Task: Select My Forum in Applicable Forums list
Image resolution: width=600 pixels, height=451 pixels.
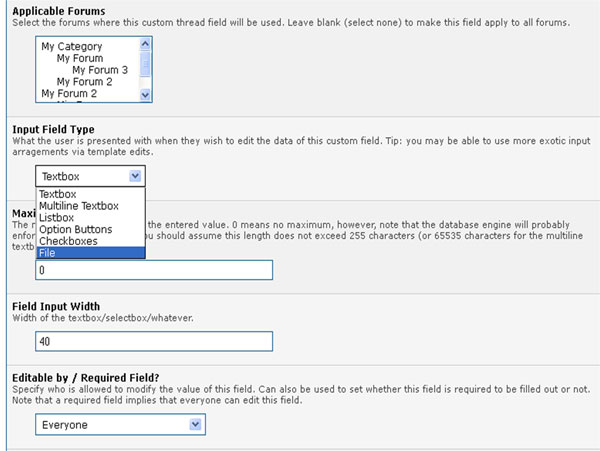Action: coord(80,58)
